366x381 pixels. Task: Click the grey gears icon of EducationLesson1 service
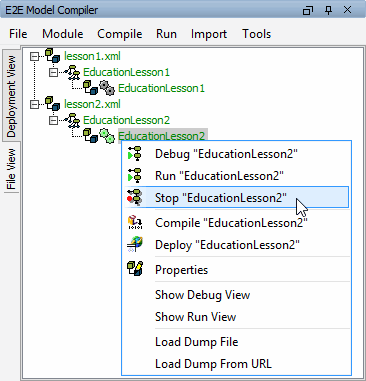point(107,88)
